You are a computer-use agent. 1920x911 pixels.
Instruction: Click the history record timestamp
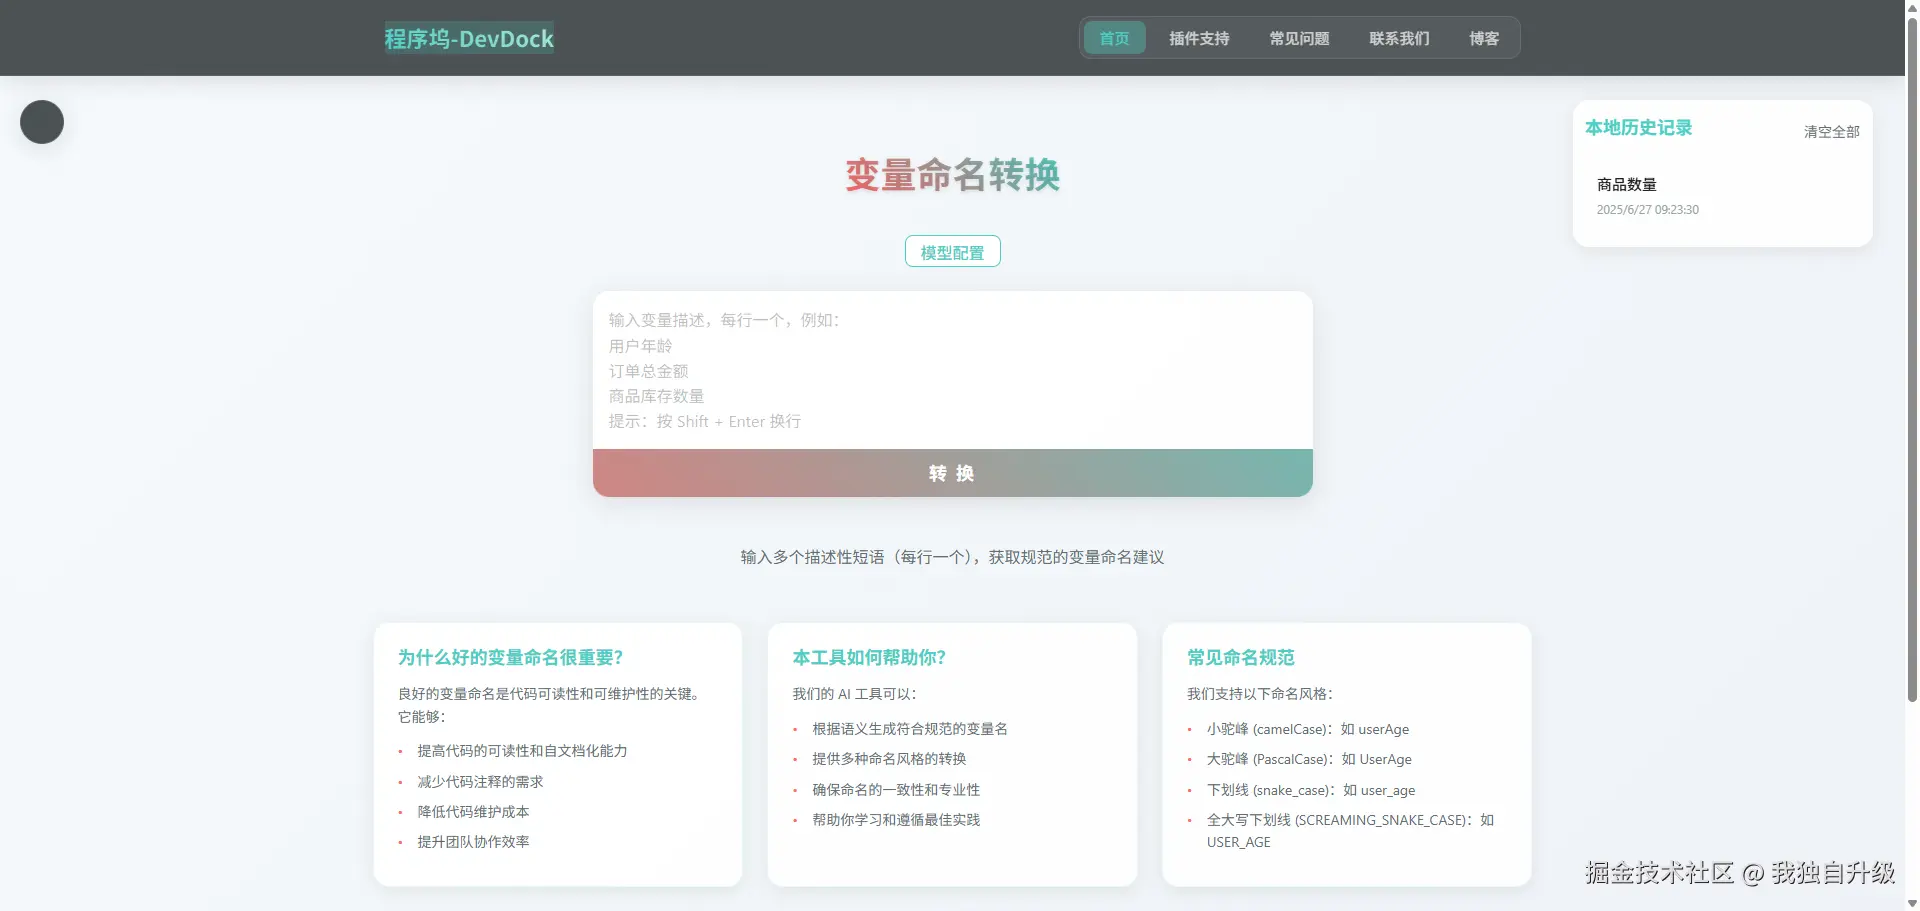pos(1648,210)
